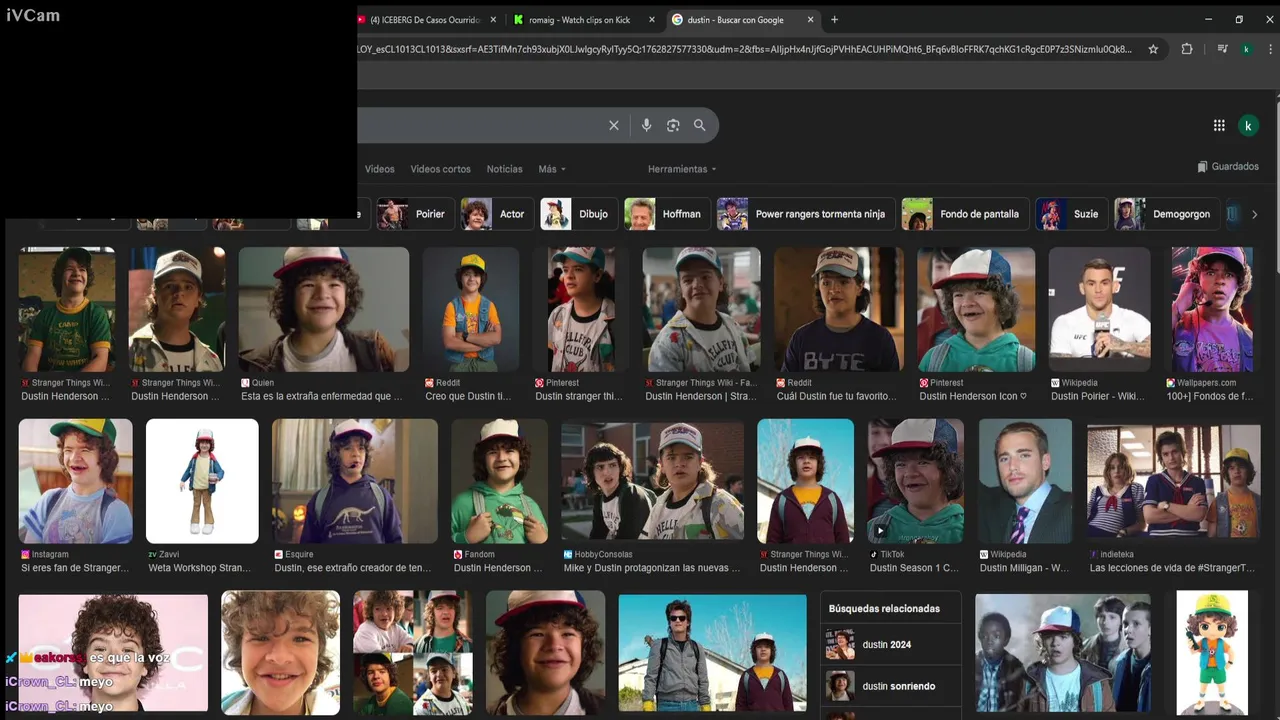
Task: Open the Google account avatar on the page
Action: (x=1248, y=125)
